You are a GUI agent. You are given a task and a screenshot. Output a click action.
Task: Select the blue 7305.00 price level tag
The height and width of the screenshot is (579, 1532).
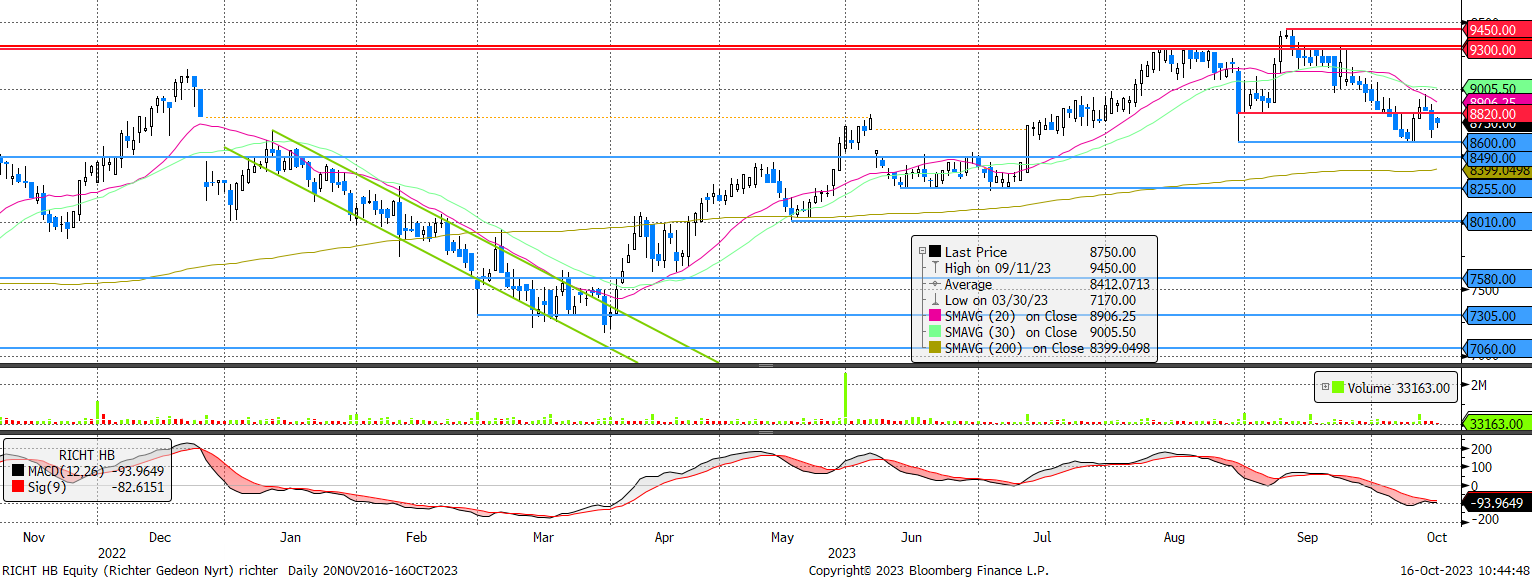1496,316
